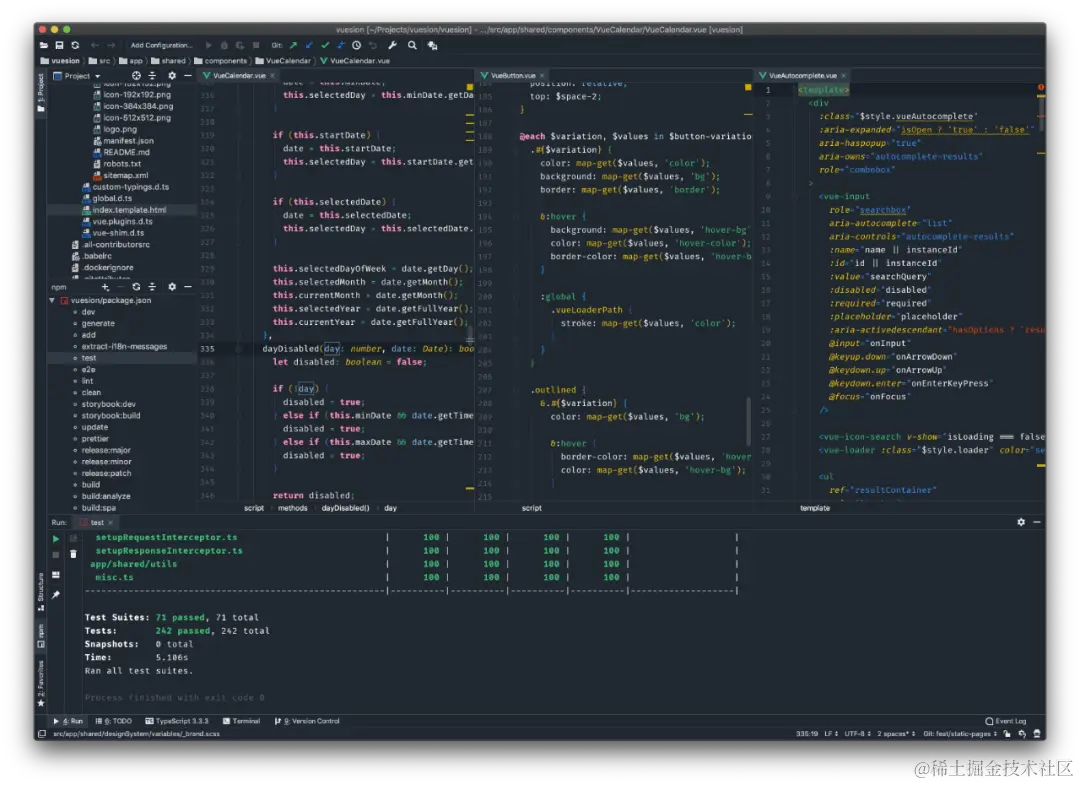Switch to the VueCalendar.vue editor tab
1080x785 pixels.
tap(238, 76)
